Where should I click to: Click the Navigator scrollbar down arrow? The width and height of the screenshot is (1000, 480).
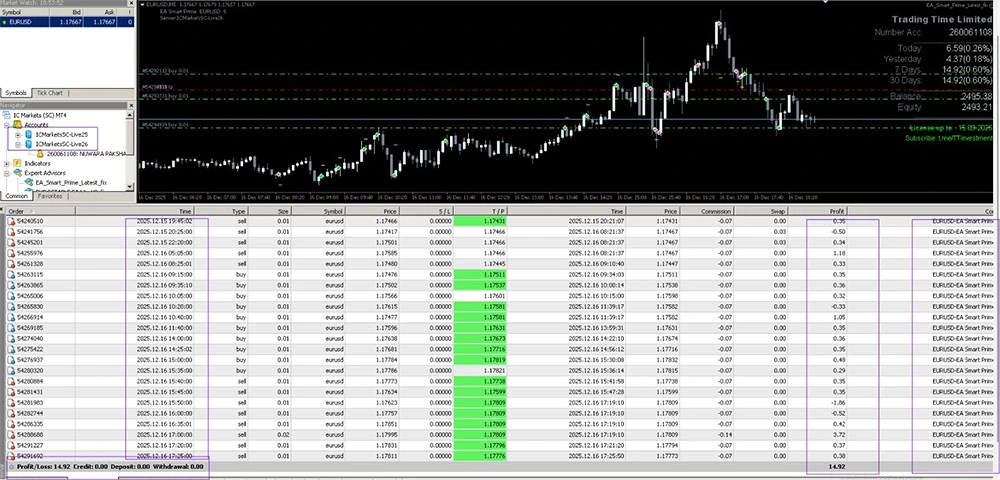coord(128,187)
